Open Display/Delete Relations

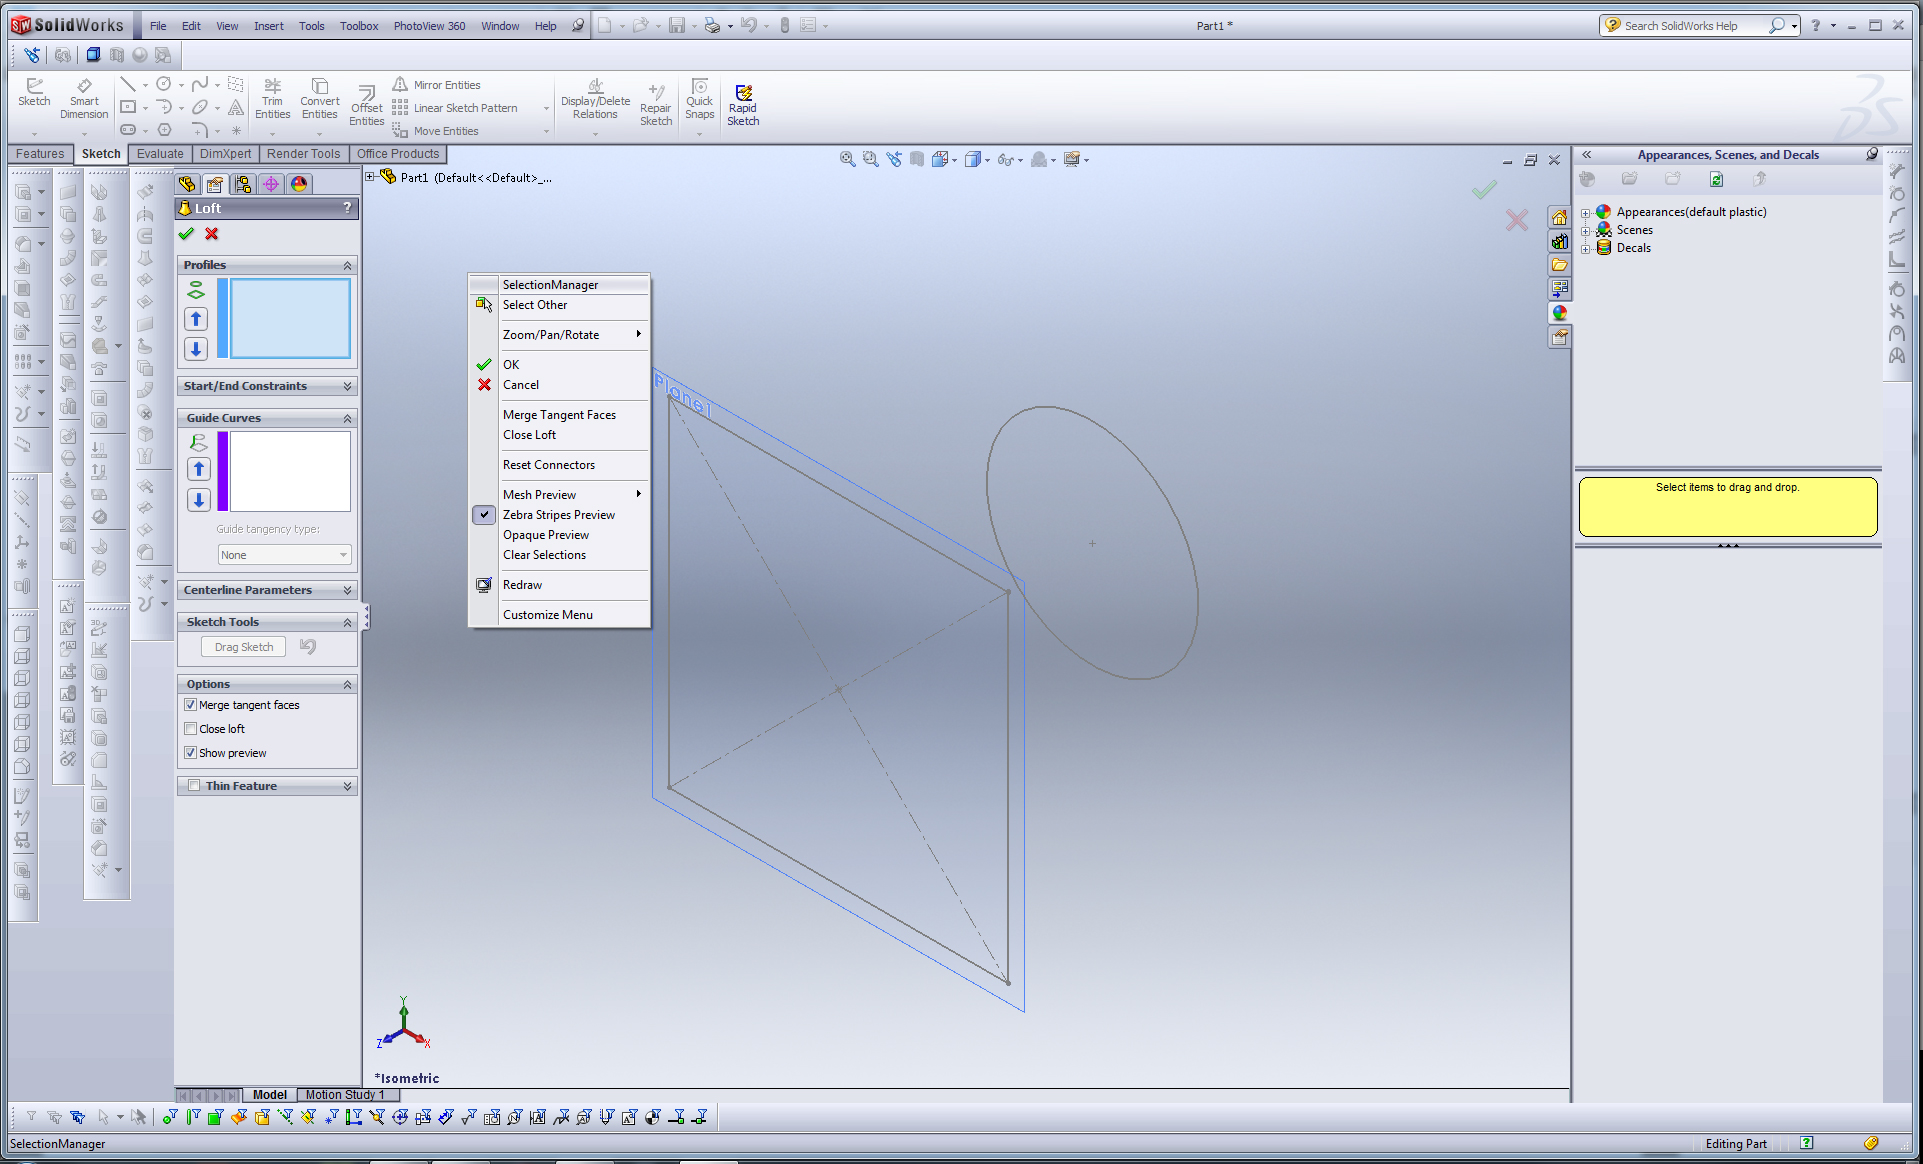[595, 99]
